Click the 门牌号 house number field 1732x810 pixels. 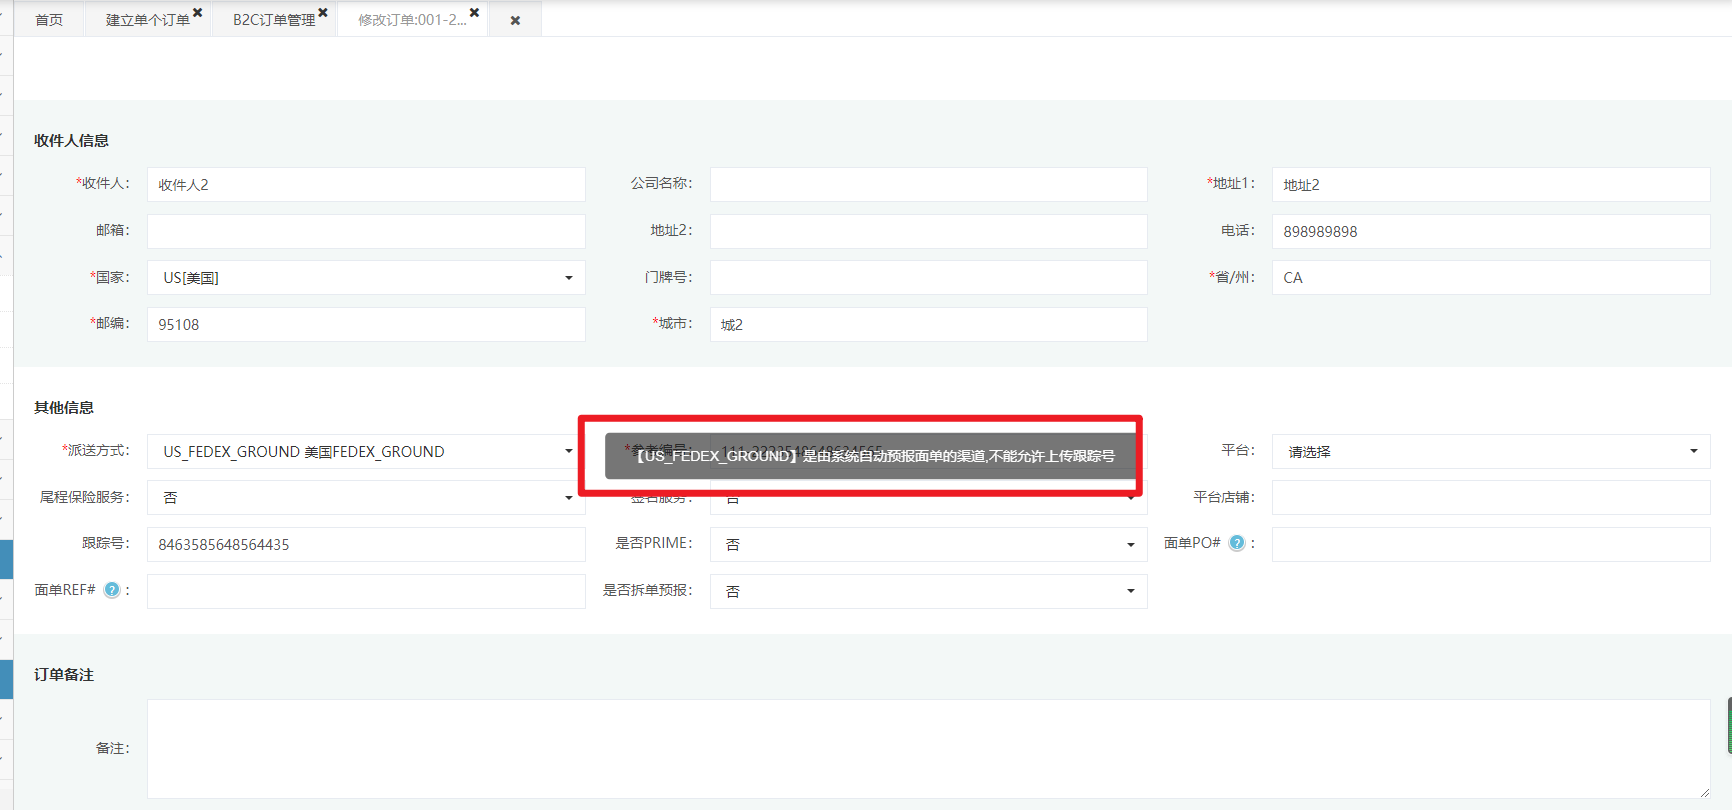click(928, 278)
